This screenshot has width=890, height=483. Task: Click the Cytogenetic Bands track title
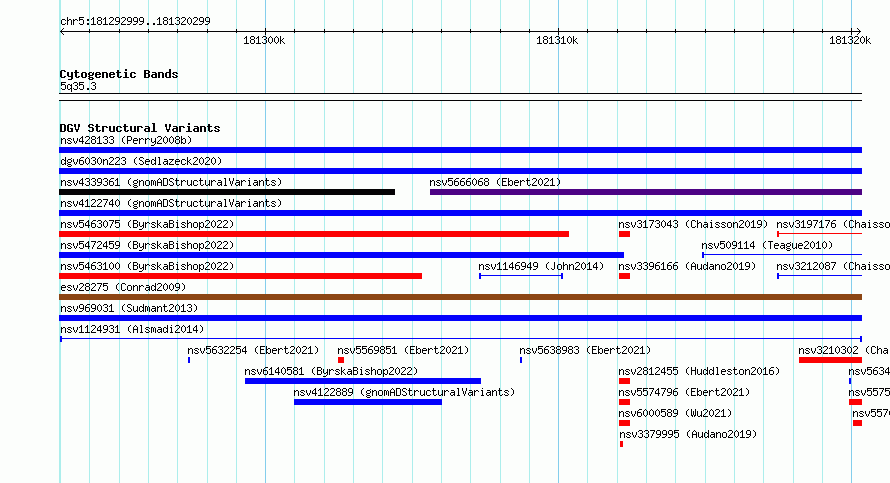click(x=119, y=74)
